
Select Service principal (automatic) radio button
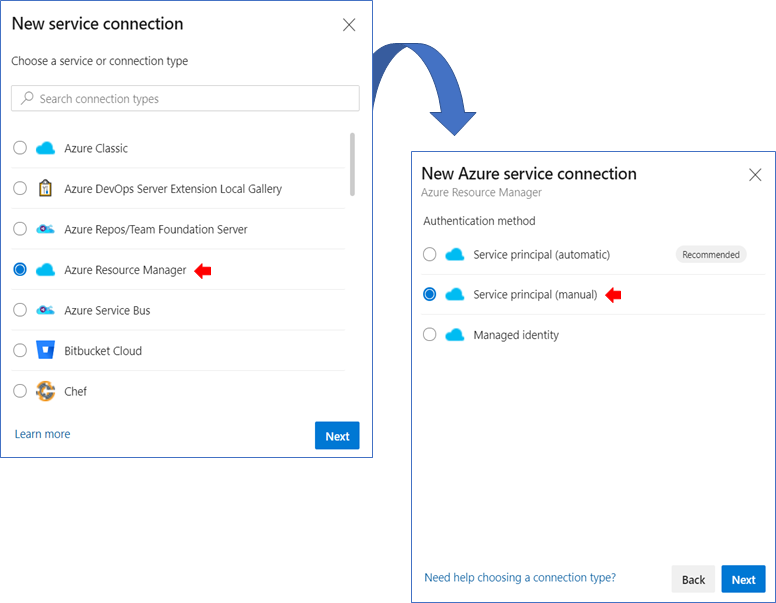point(430,254)
